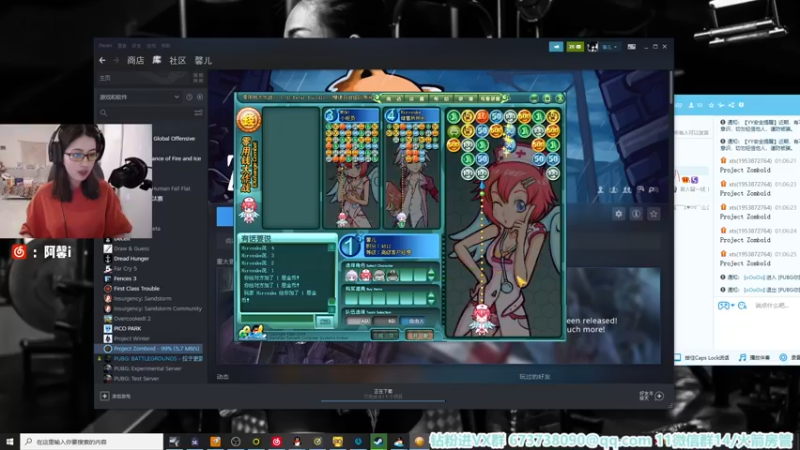Open game settings gear on Steam page
This screenshot has height=450, width=800.
point(618,214)
